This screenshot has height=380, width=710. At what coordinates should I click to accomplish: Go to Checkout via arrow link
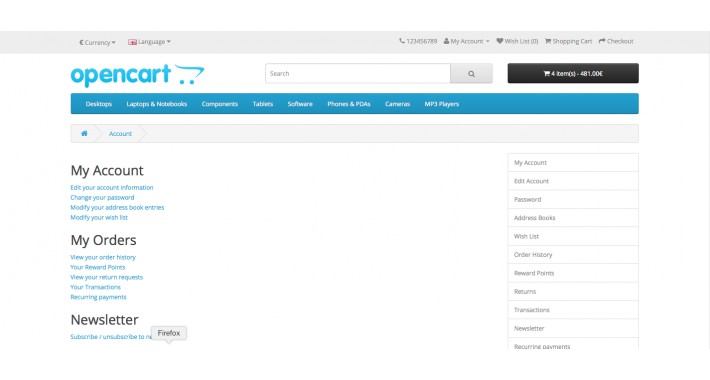click(x=616, y=41)
